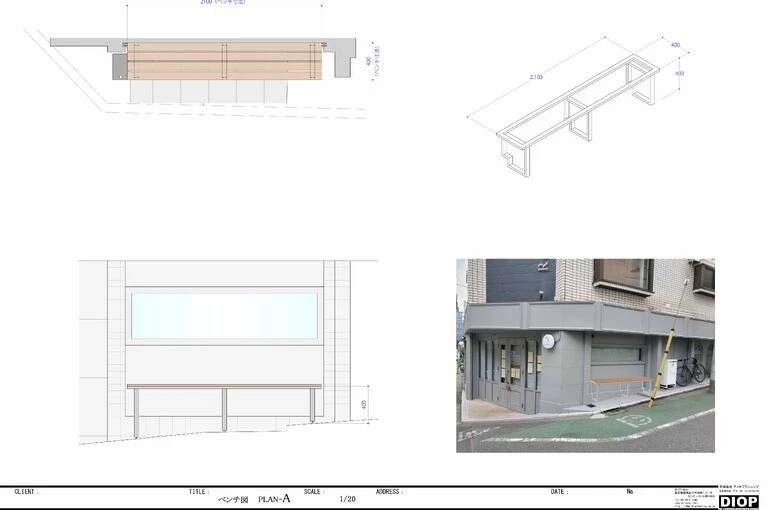This screenshot has height=510, width=770.
Task: Click the round shop sign in photo
Action: point(549,341)
